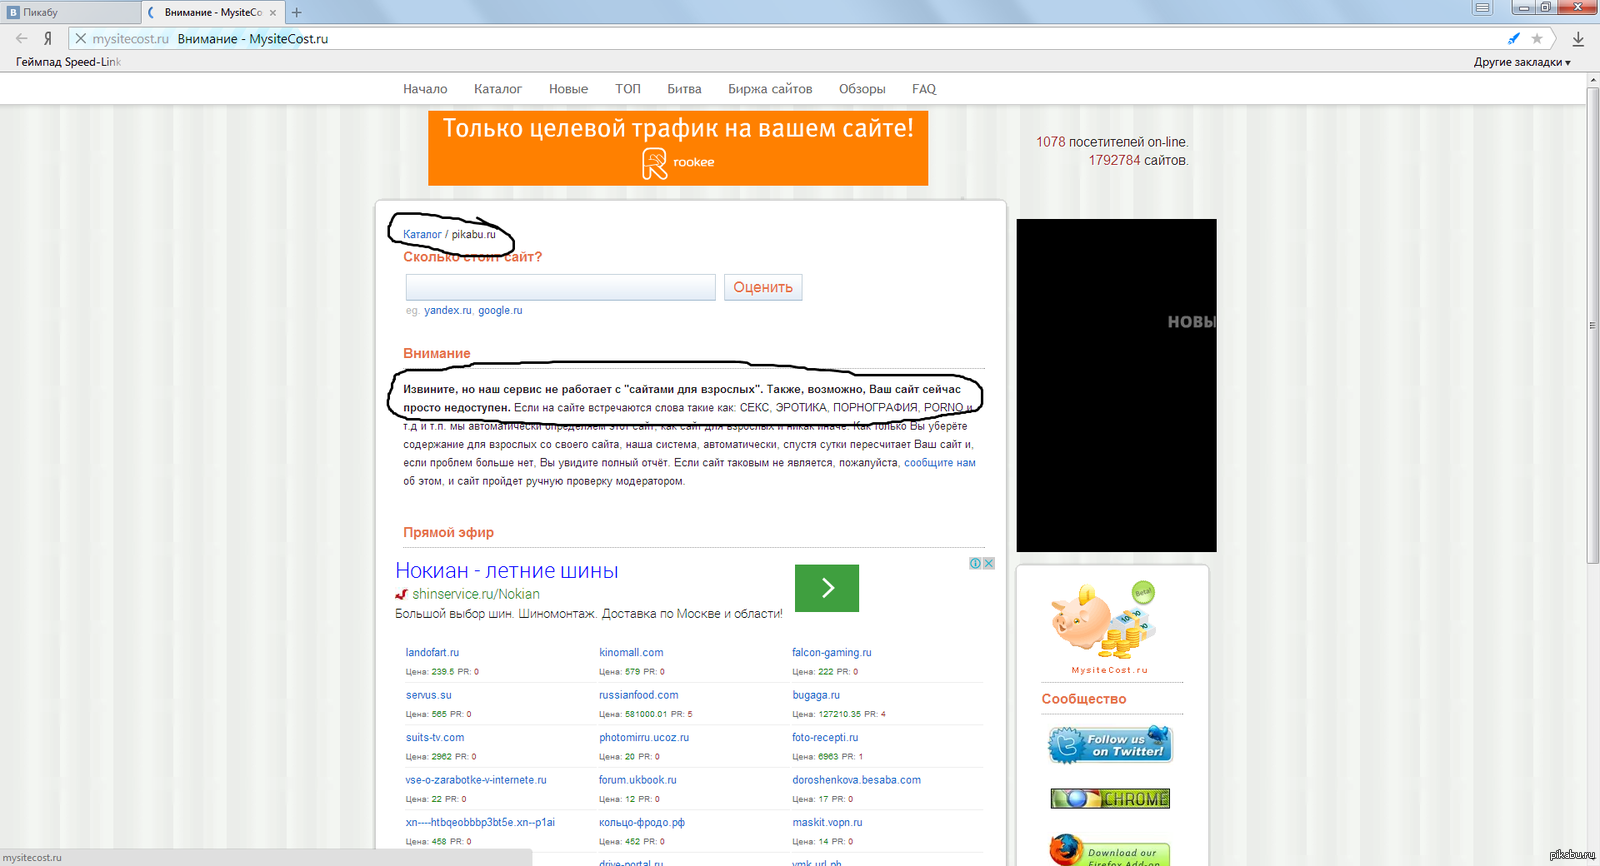Screen dimensions: 1600x866
Task: Click google.ru example link
Action: coord(500,311)
